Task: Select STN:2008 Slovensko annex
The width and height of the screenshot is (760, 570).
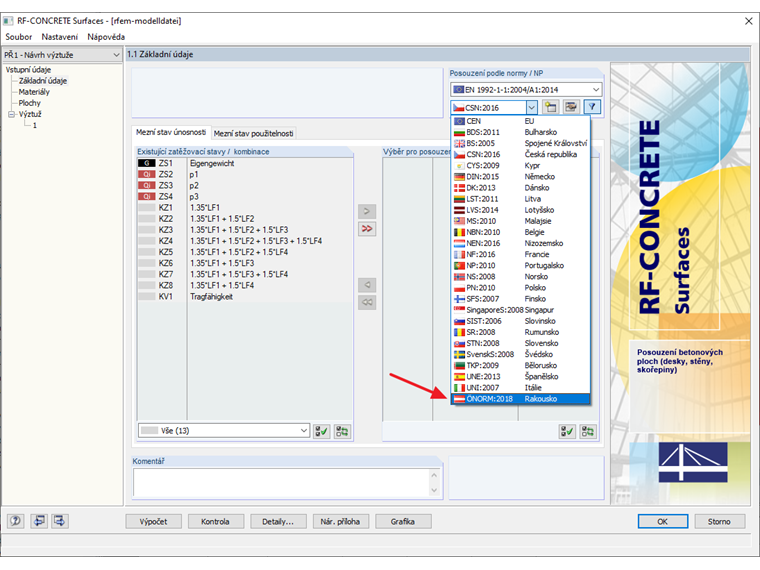Action: coord(521,343)
